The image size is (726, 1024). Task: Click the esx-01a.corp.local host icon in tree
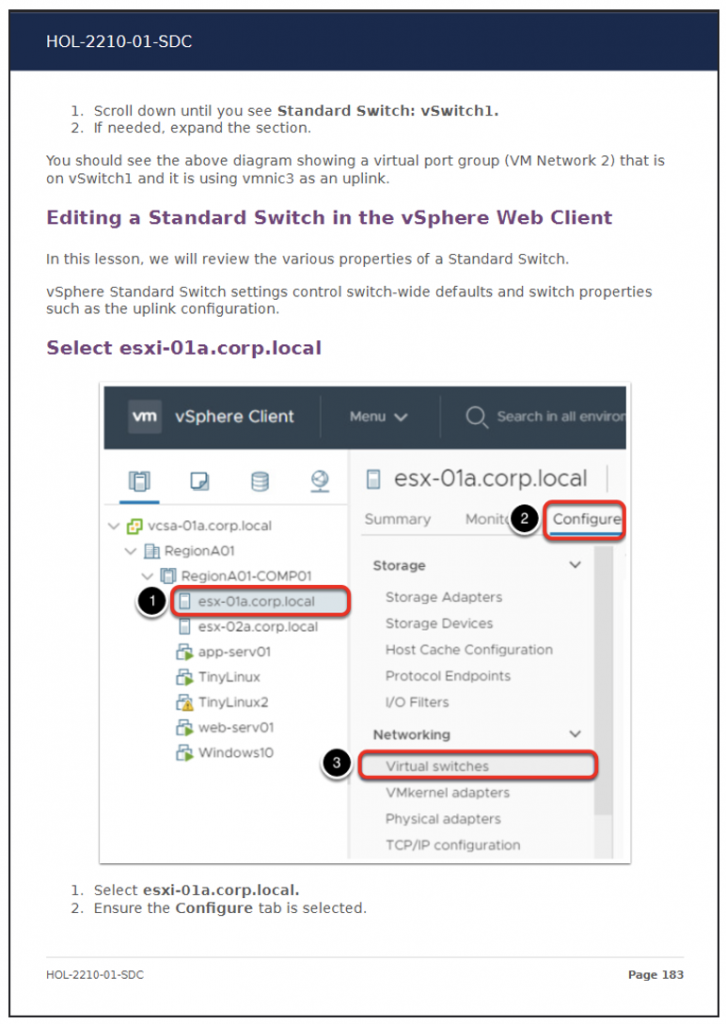point(185,601)
